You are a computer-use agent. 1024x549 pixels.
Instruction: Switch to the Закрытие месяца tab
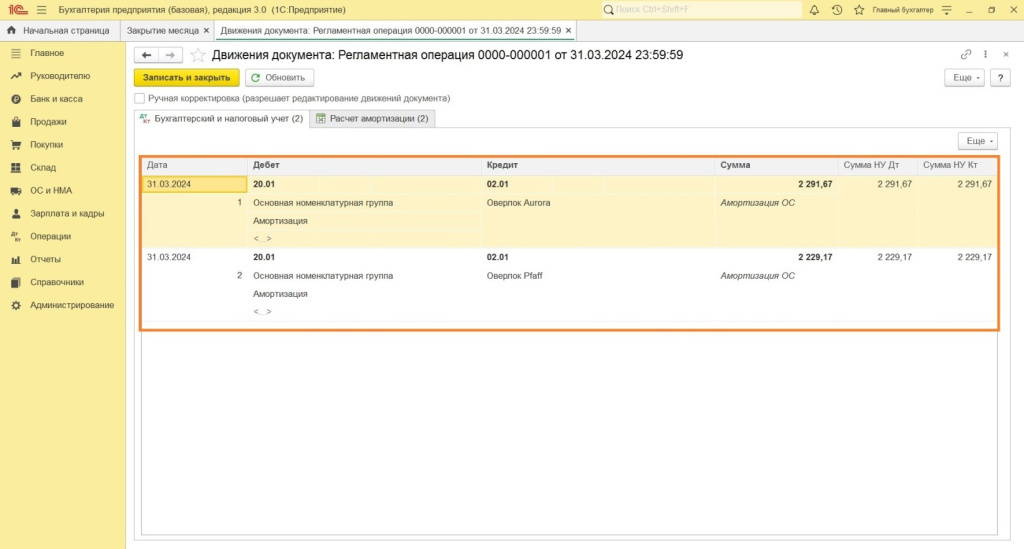pyautogui.click(x=162, y=31)
